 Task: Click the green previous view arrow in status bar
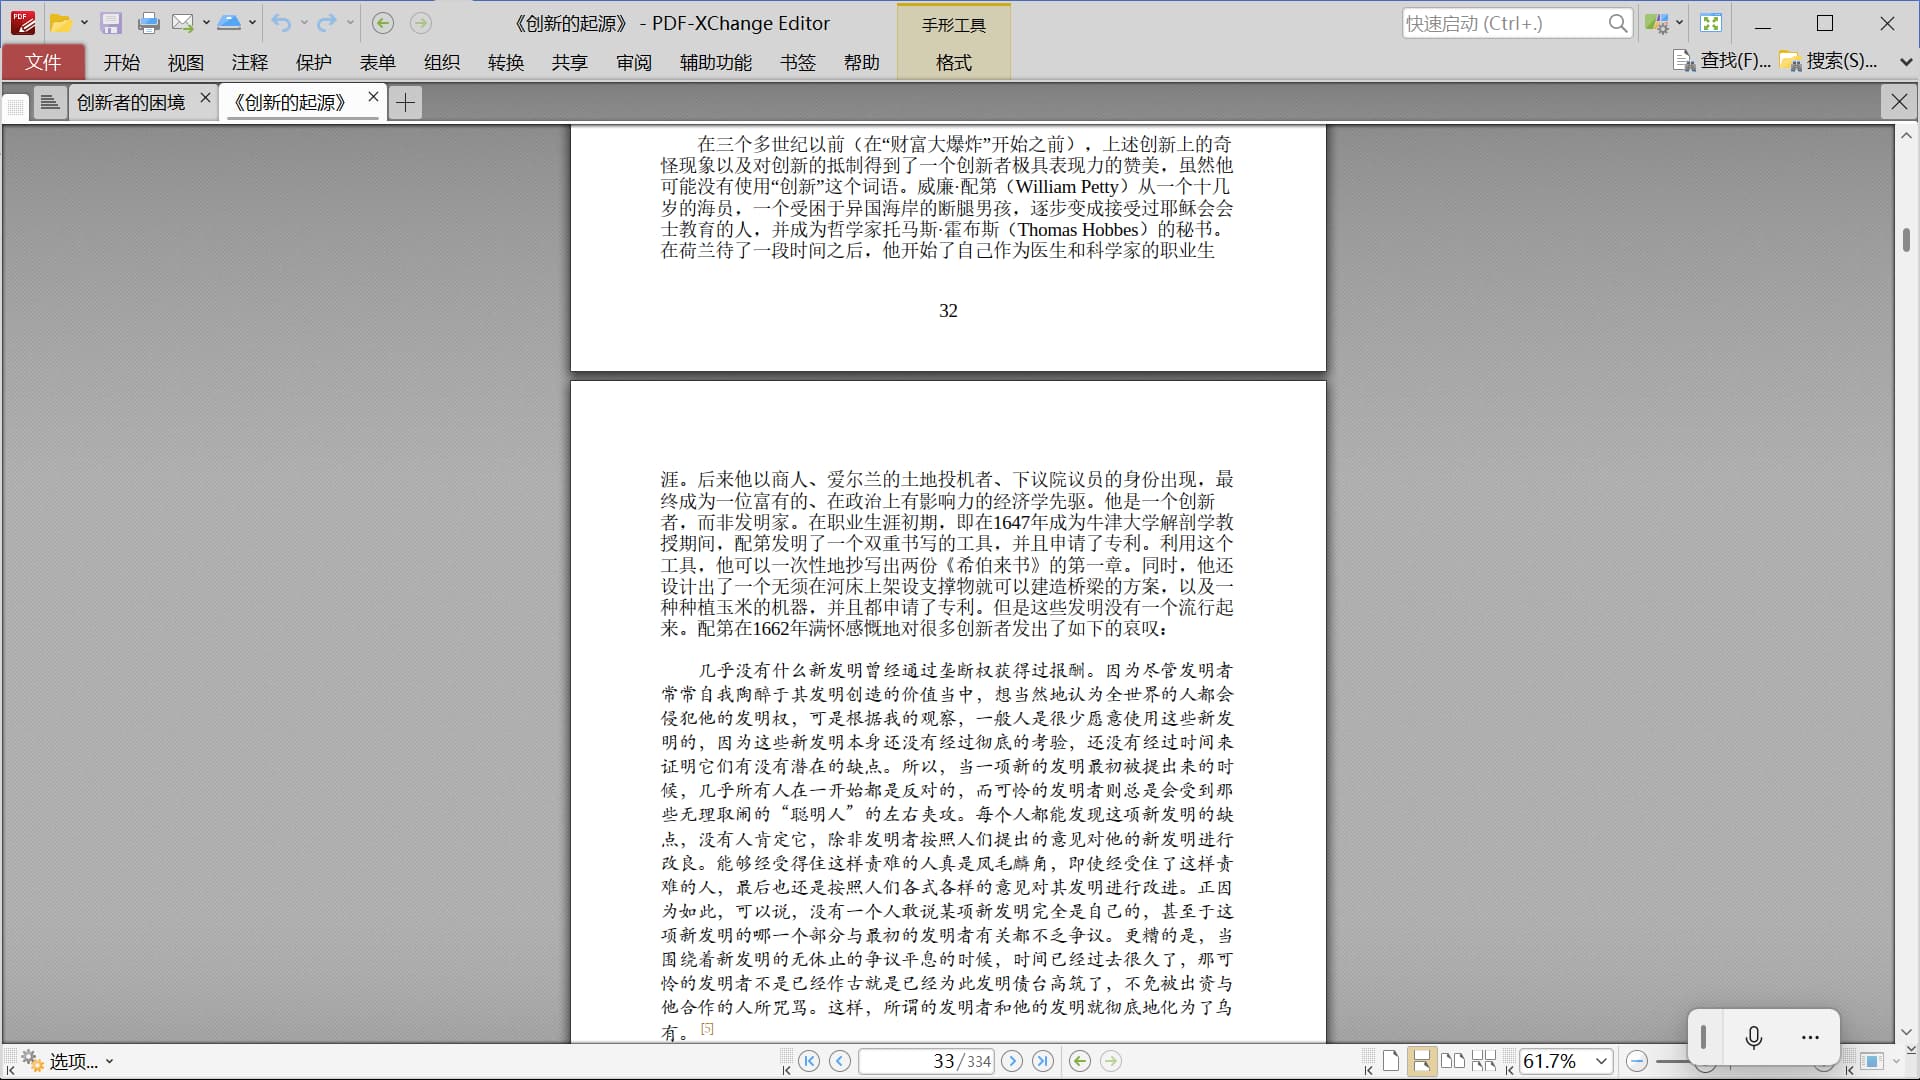(x=1080, y=1061)
